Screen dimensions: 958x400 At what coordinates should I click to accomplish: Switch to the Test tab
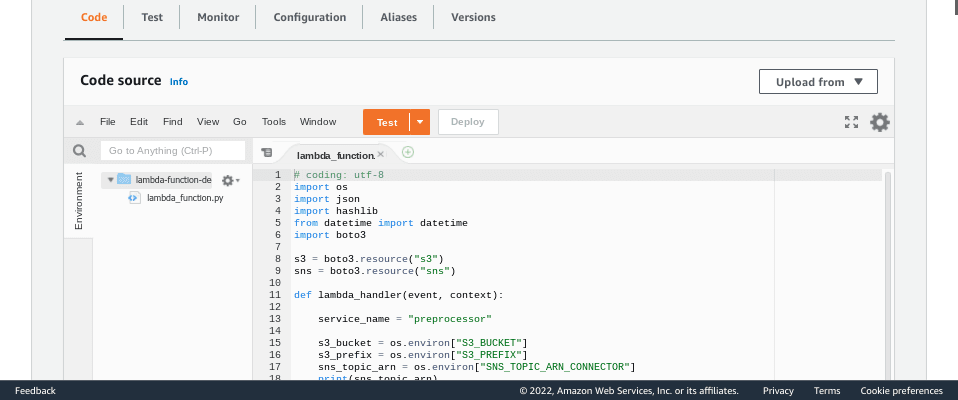point(152,18)
